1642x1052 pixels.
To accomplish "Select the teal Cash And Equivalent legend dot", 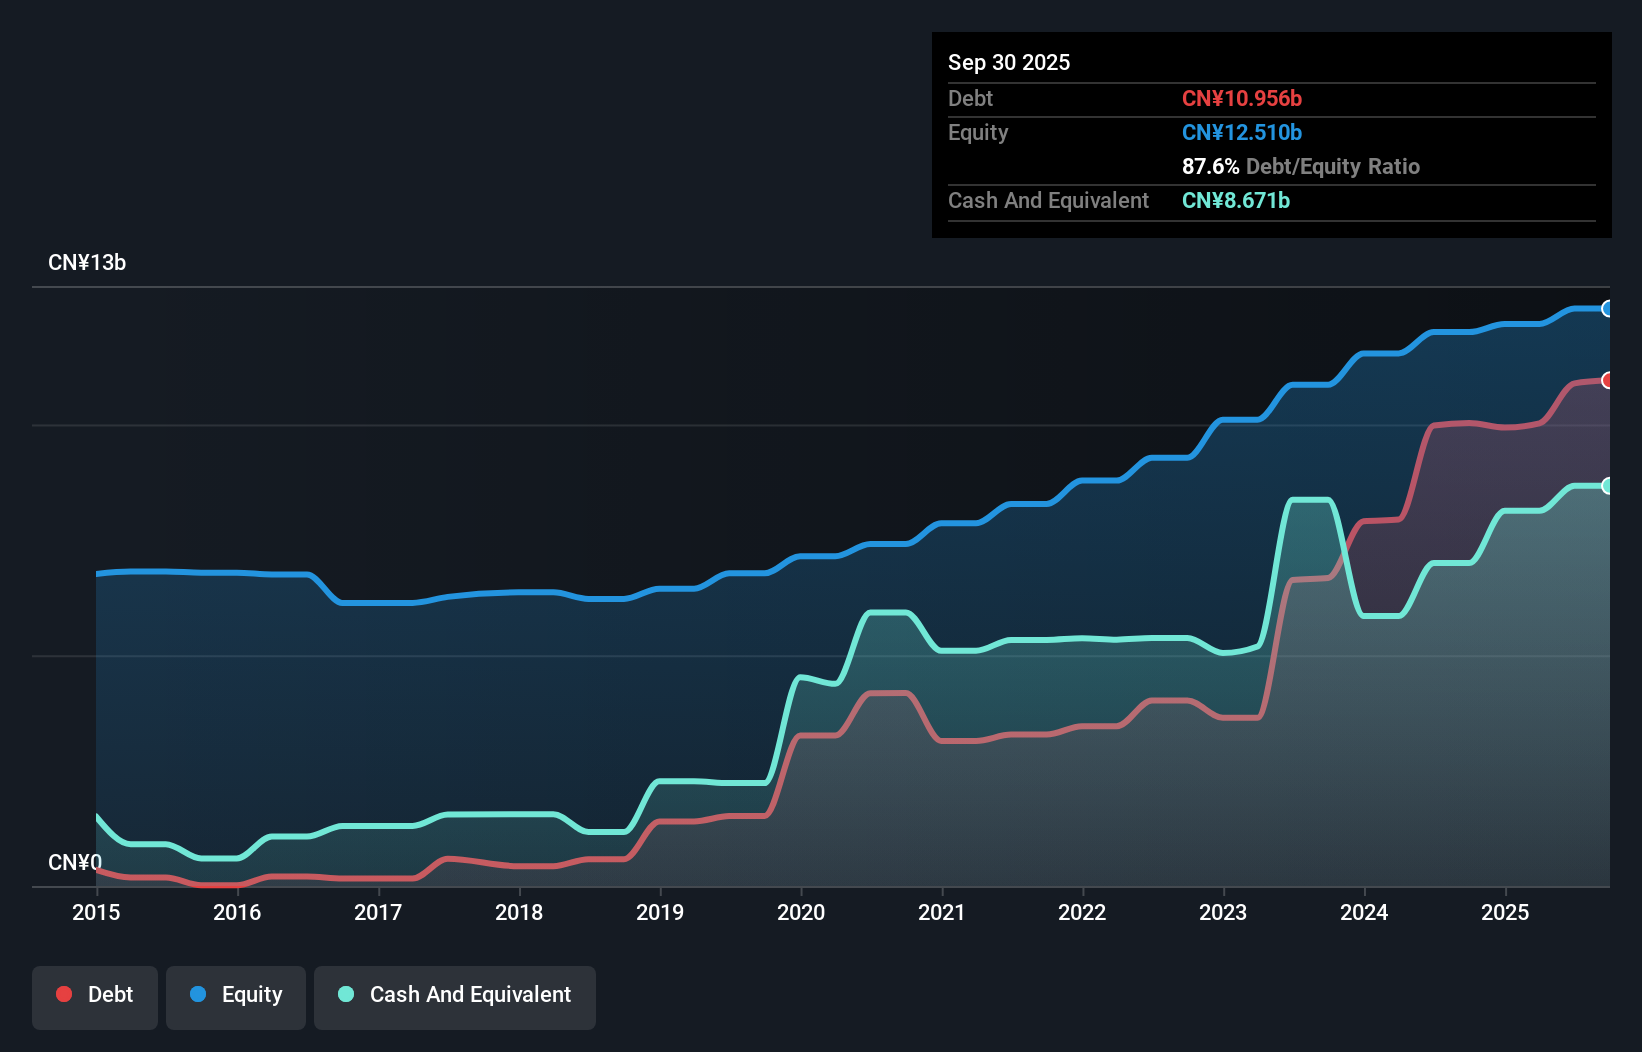I will (345, 993).
